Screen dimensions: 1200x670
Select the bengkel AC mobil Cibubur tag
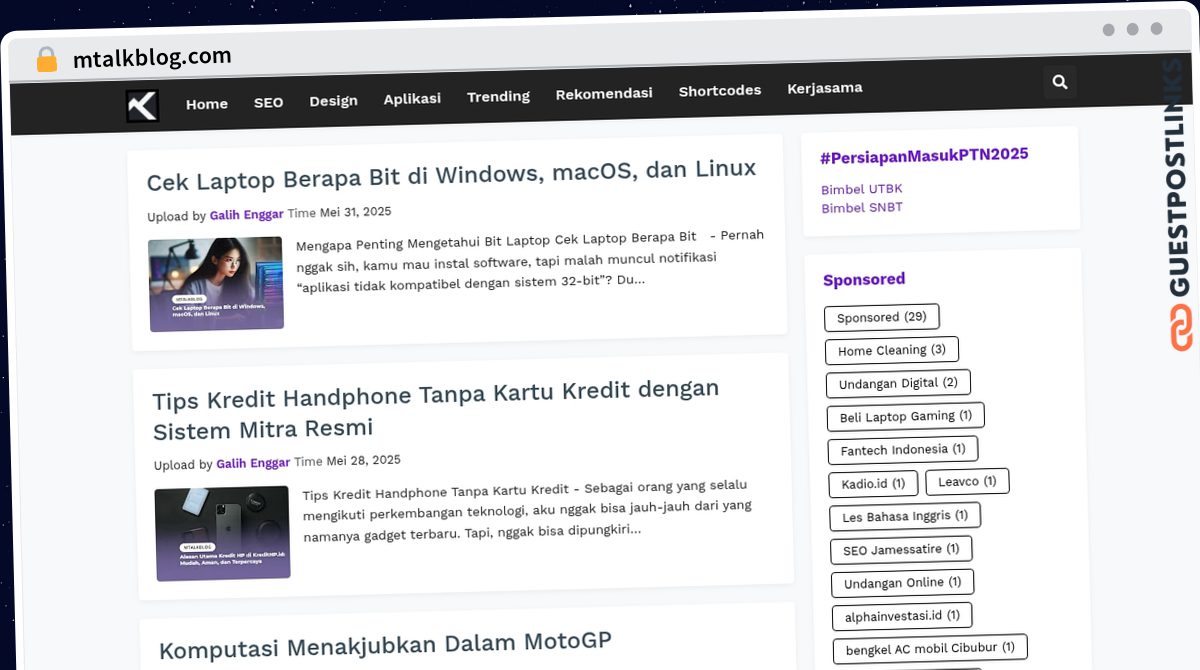[x=930, y=649]
